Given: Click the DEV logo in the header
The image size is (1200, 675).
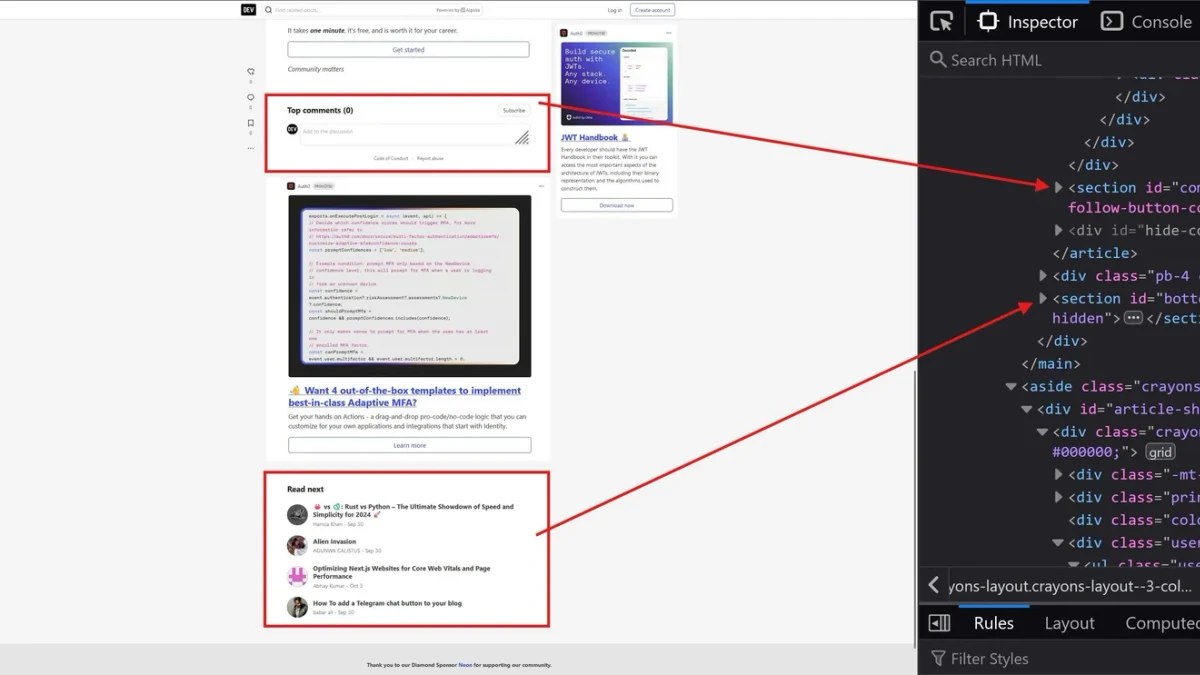Looking at the screenshot, I should pyautogui.click(x=248, y=10).
